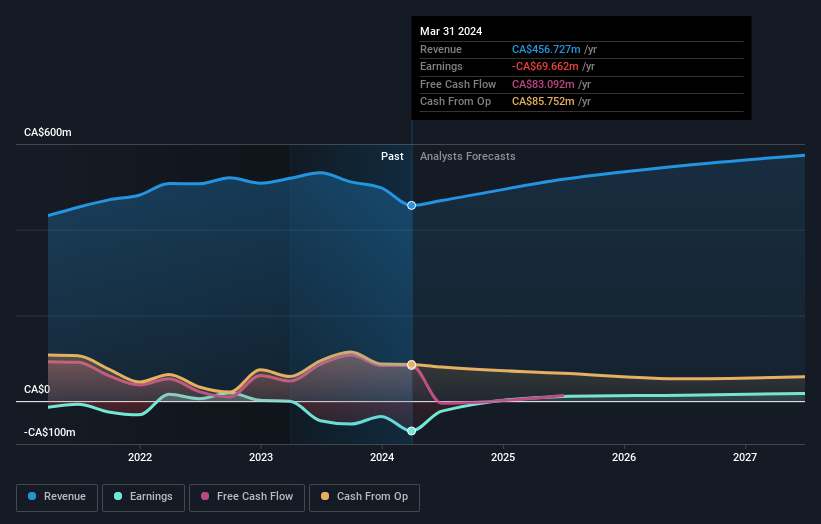Click the CA$456.727m revenue value
Viewport: 821px width, 524px height.
coord(546,49)
